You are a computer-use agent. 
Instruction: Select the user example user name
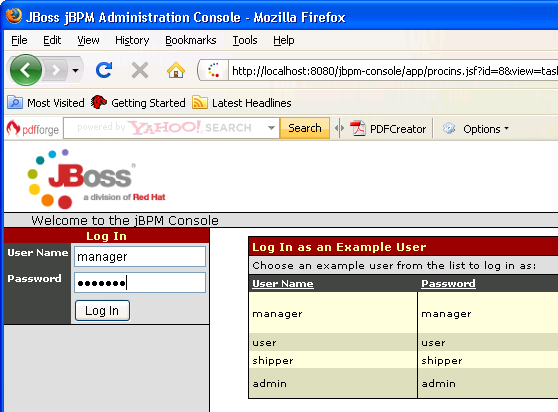click(x=264, y=343)
